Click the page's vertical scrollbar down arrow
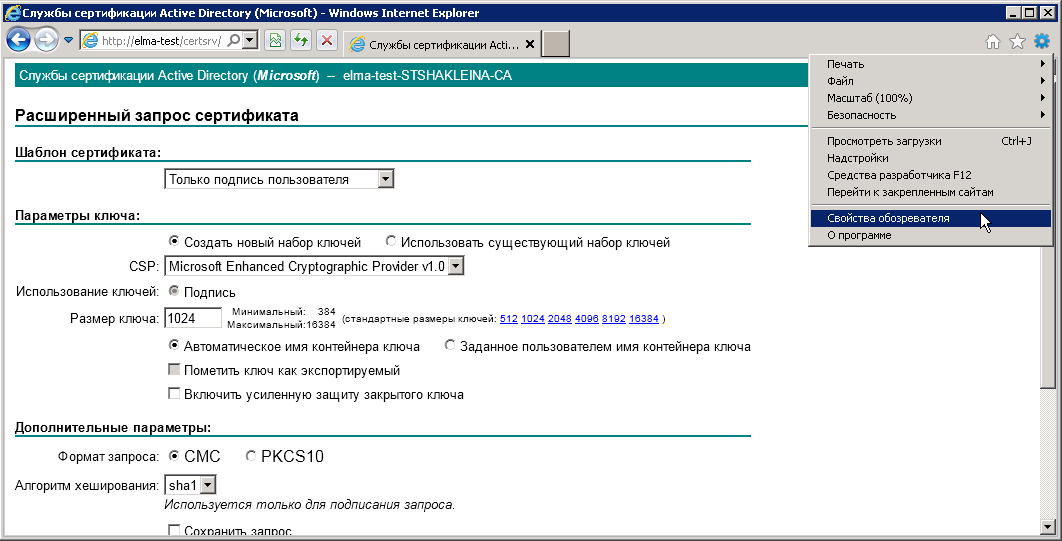 [x=1048, y=527]
